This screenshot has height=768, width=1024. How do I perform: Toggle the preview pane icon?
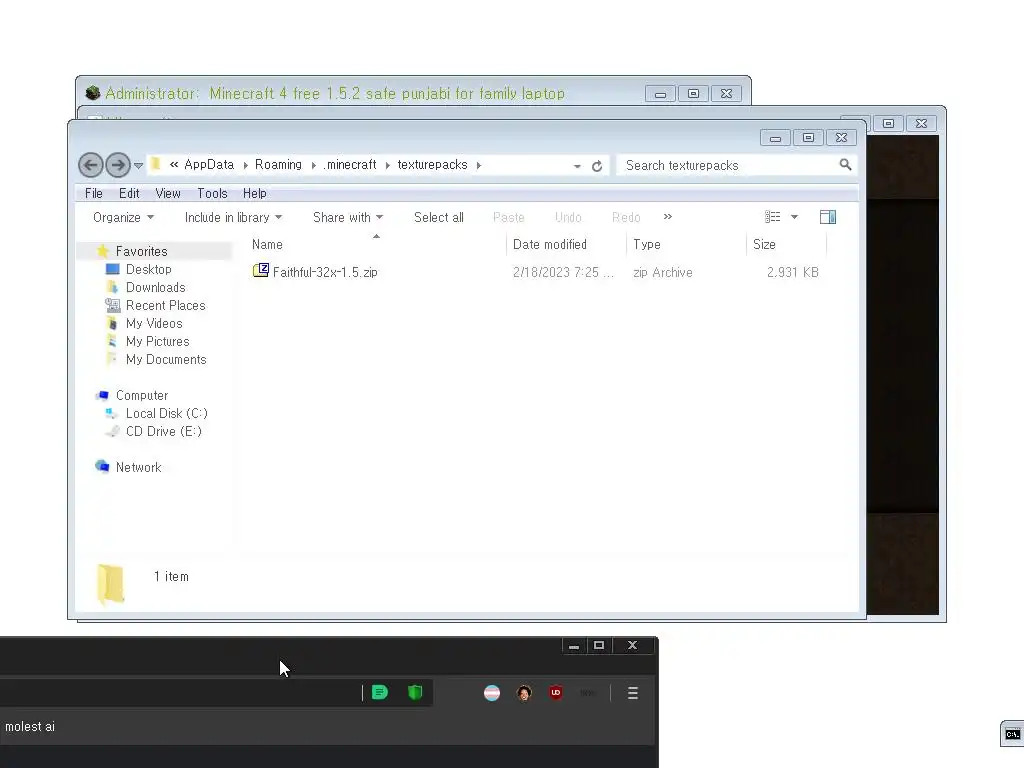827,217
